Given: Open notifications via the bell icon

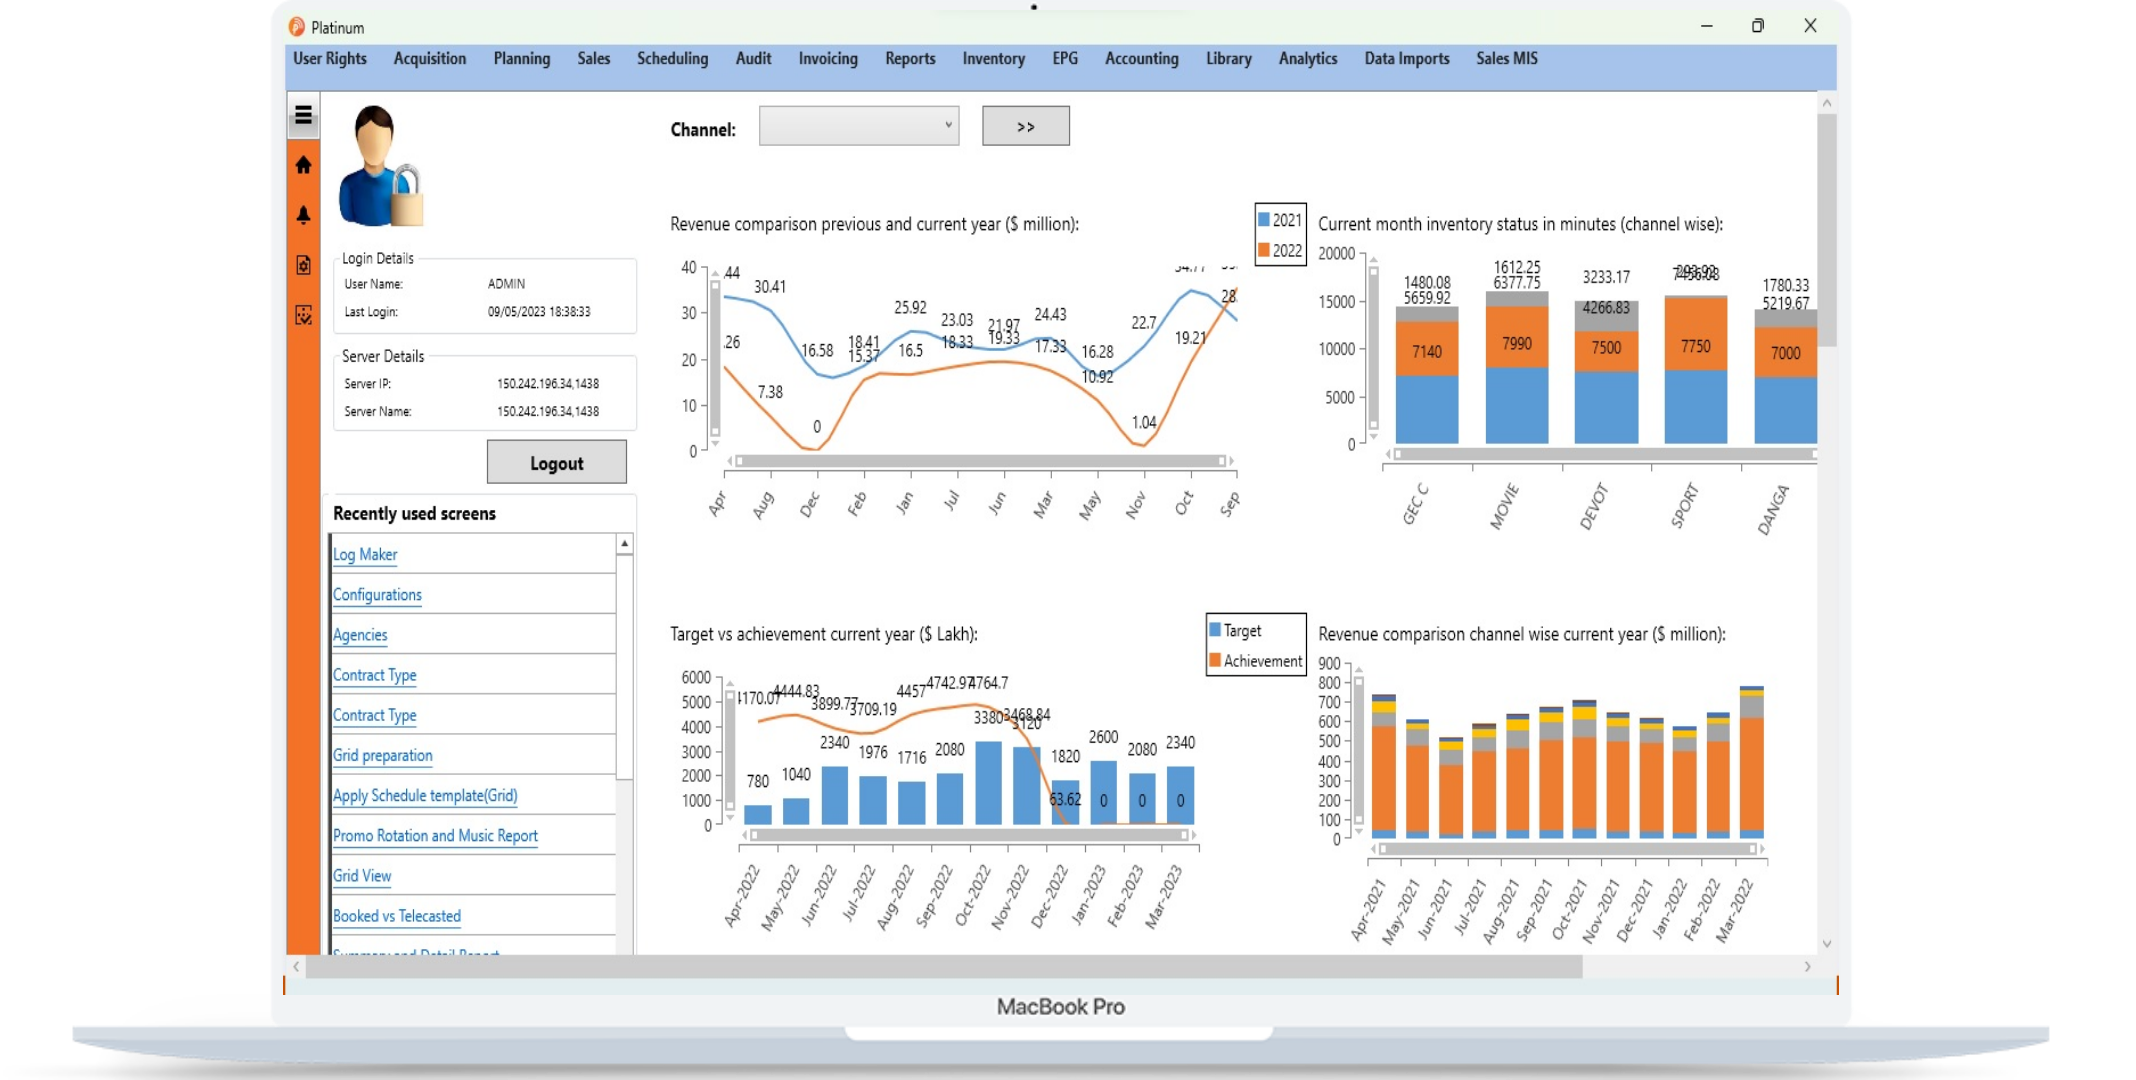Looking at the screenshot, I should [304, 214].
